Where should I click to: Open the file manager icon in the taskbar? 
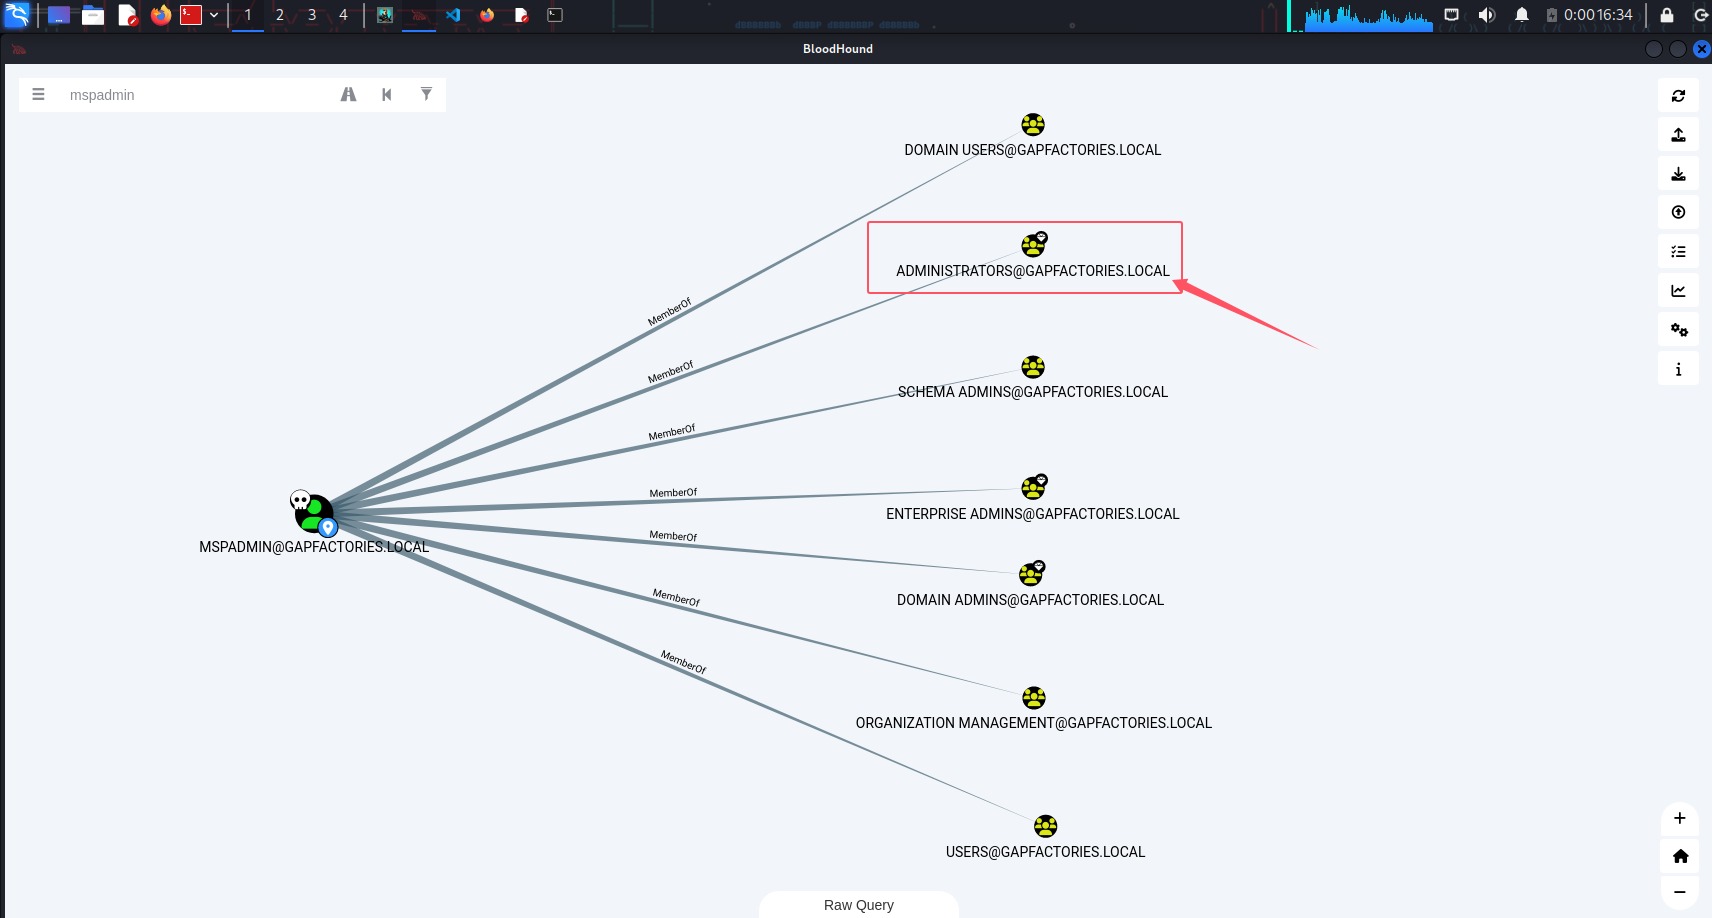pyautogui.click(x=93, y=15)
